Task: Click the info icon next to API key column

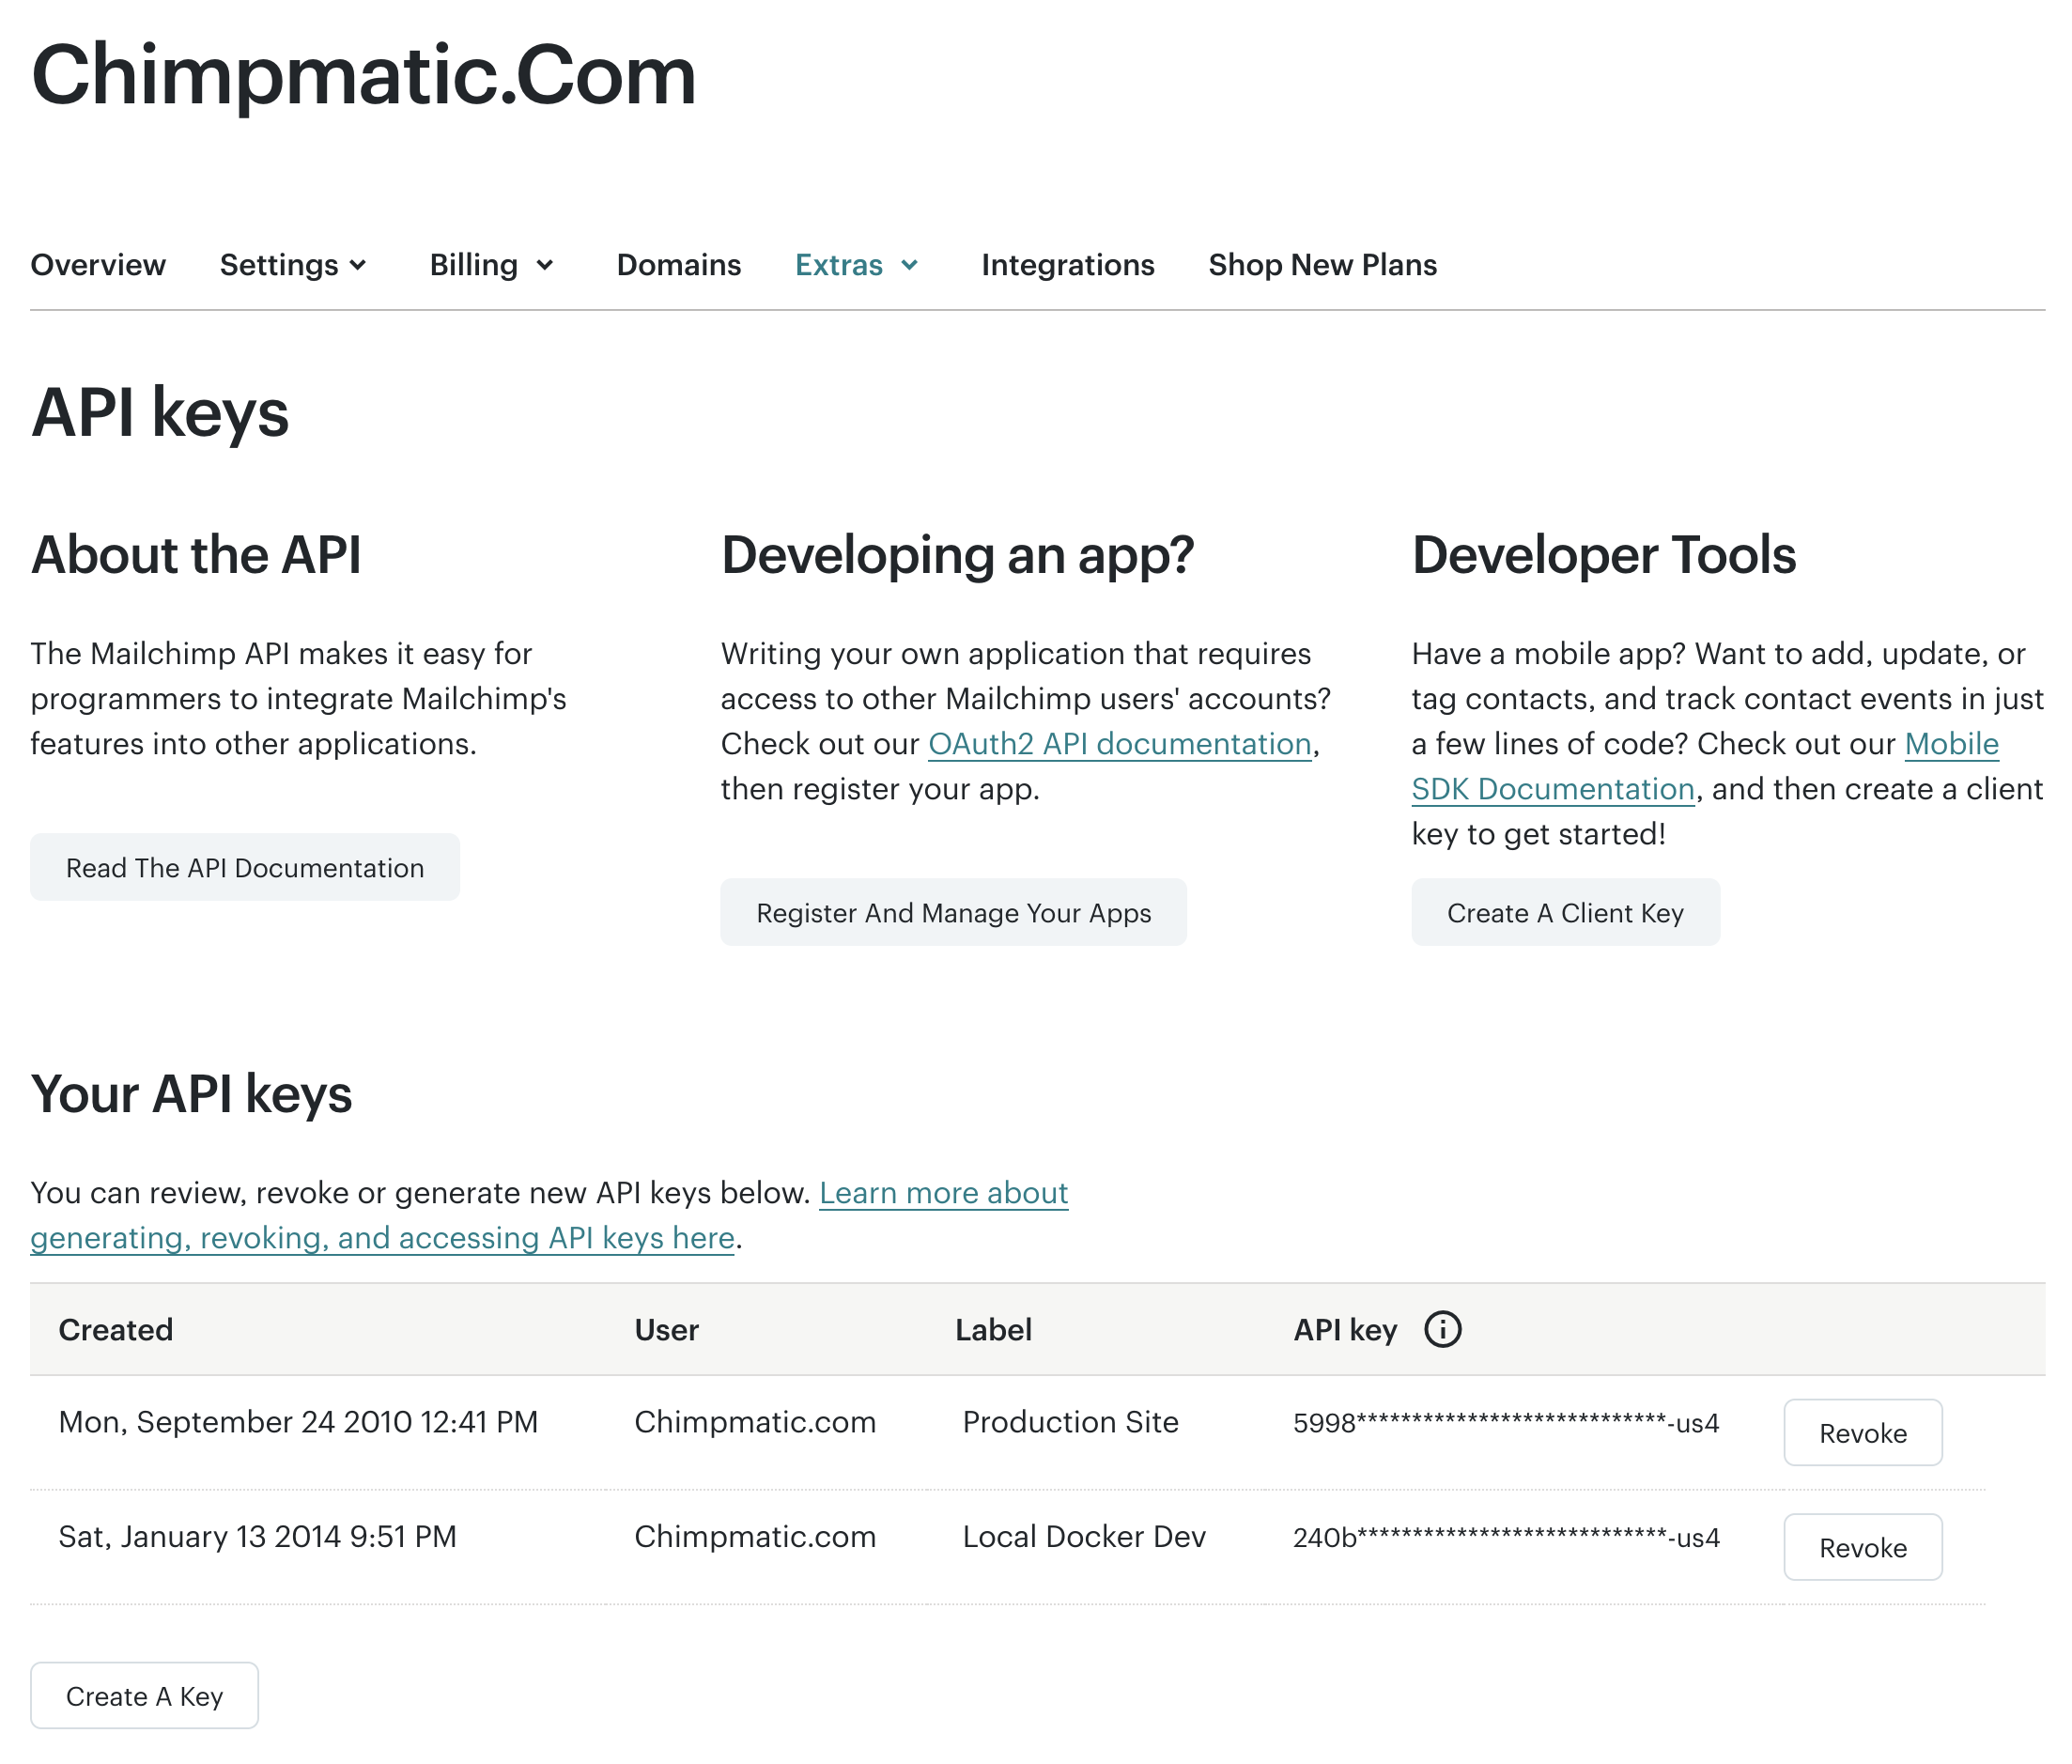Action: pyautogui.click(x=1443, y=1330)
